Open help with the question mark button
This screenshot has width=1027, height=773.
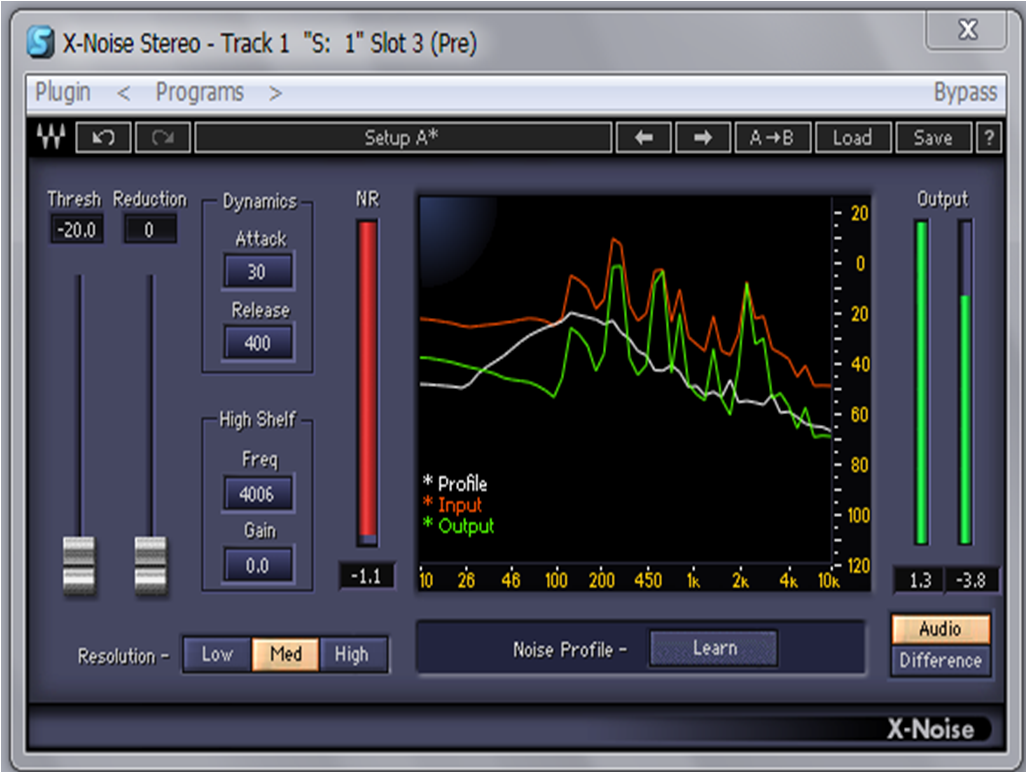tap(988, 138)
